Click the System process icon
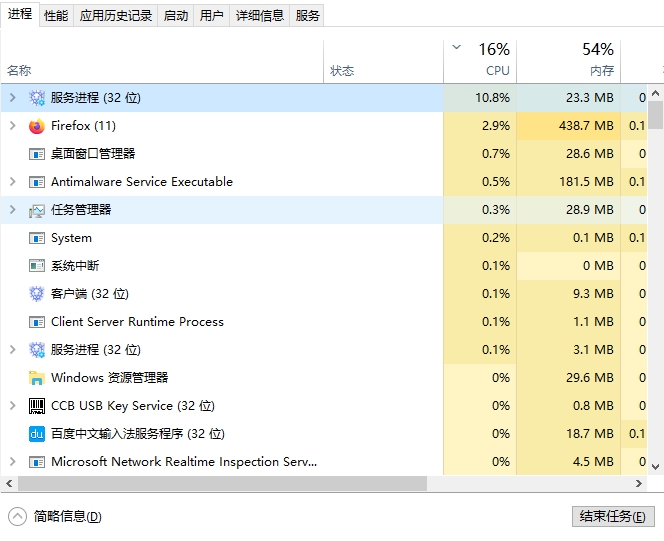664x541 pixels. (37, 238)
